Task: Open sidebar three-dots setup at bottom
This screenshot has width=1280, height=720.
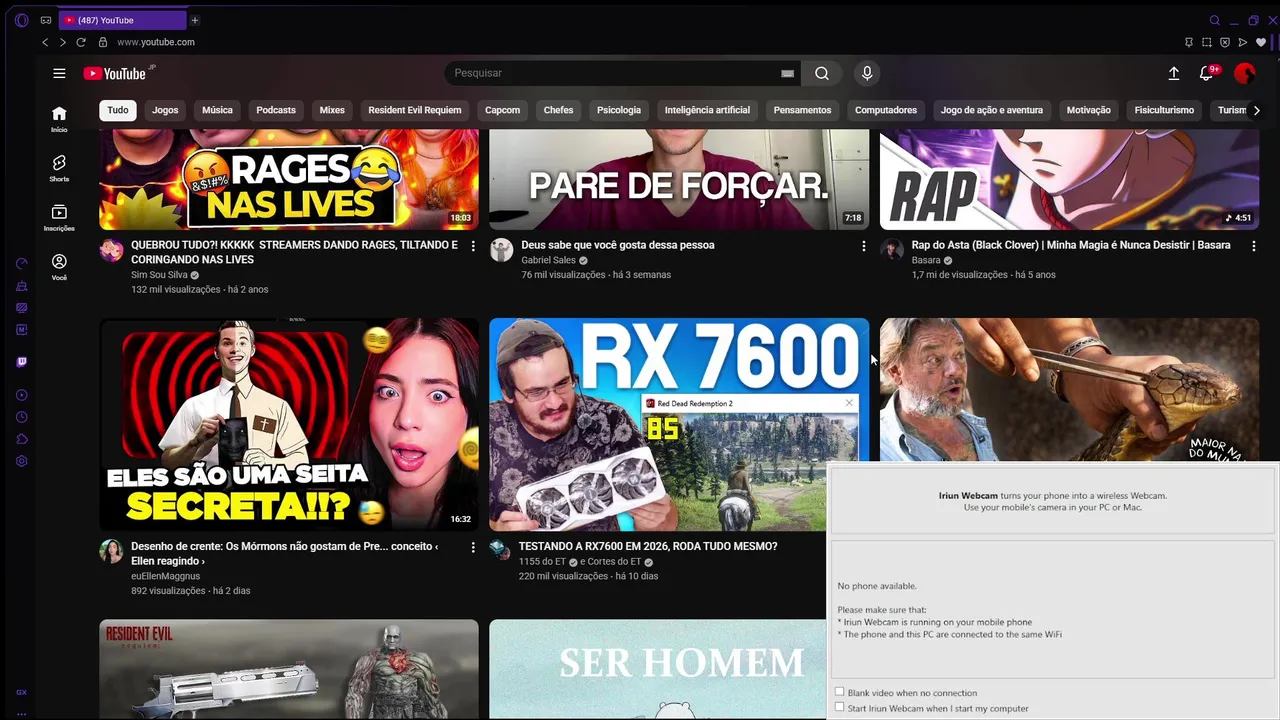Action: [21, 713]
